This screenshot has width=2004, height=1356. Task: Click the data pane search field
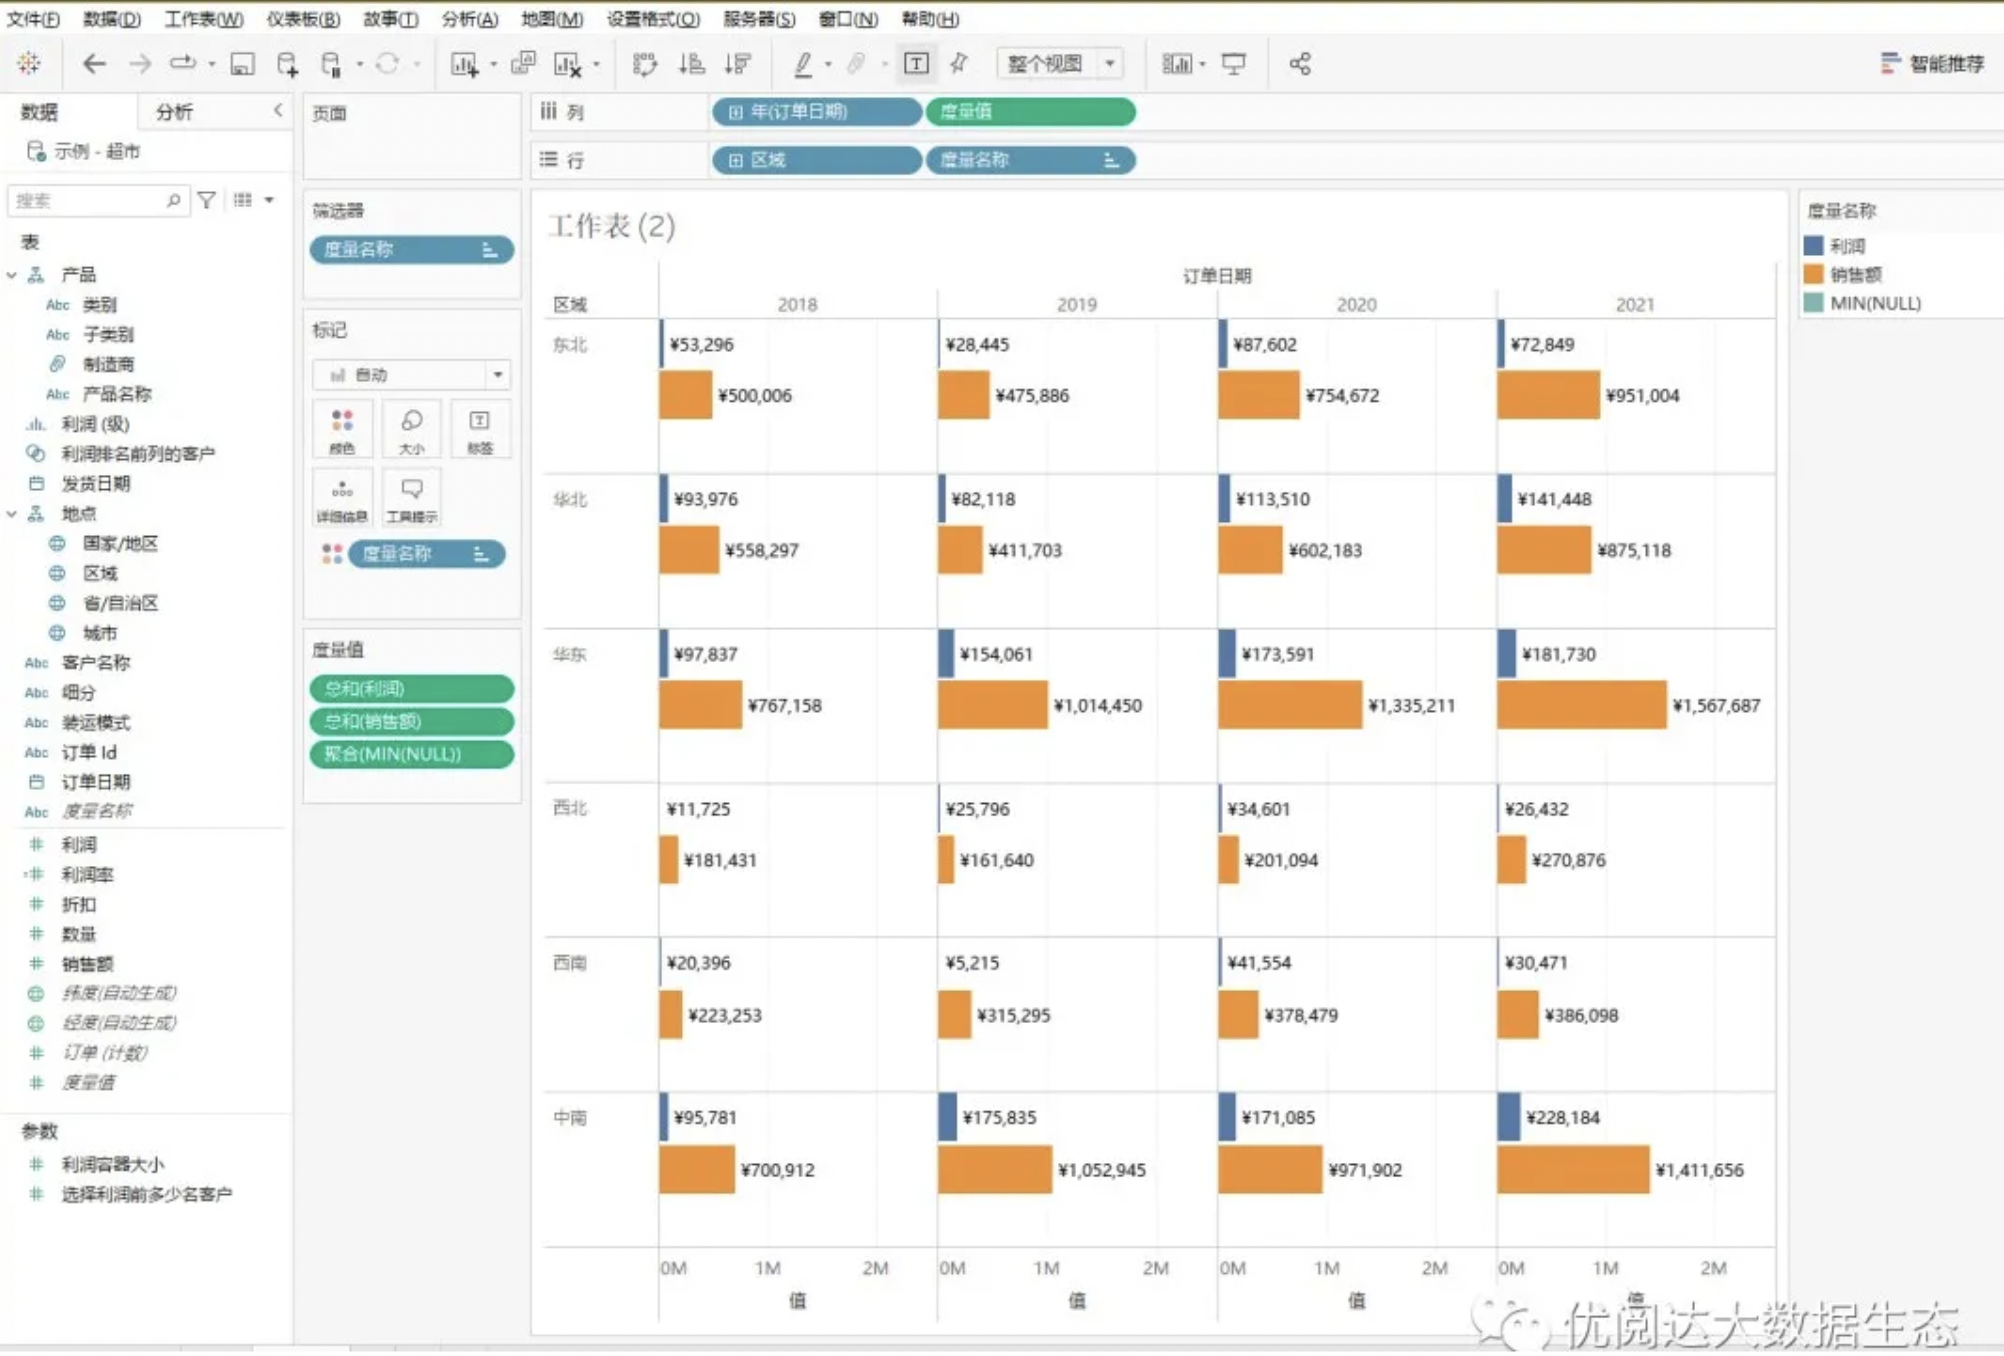coord(97,200)
